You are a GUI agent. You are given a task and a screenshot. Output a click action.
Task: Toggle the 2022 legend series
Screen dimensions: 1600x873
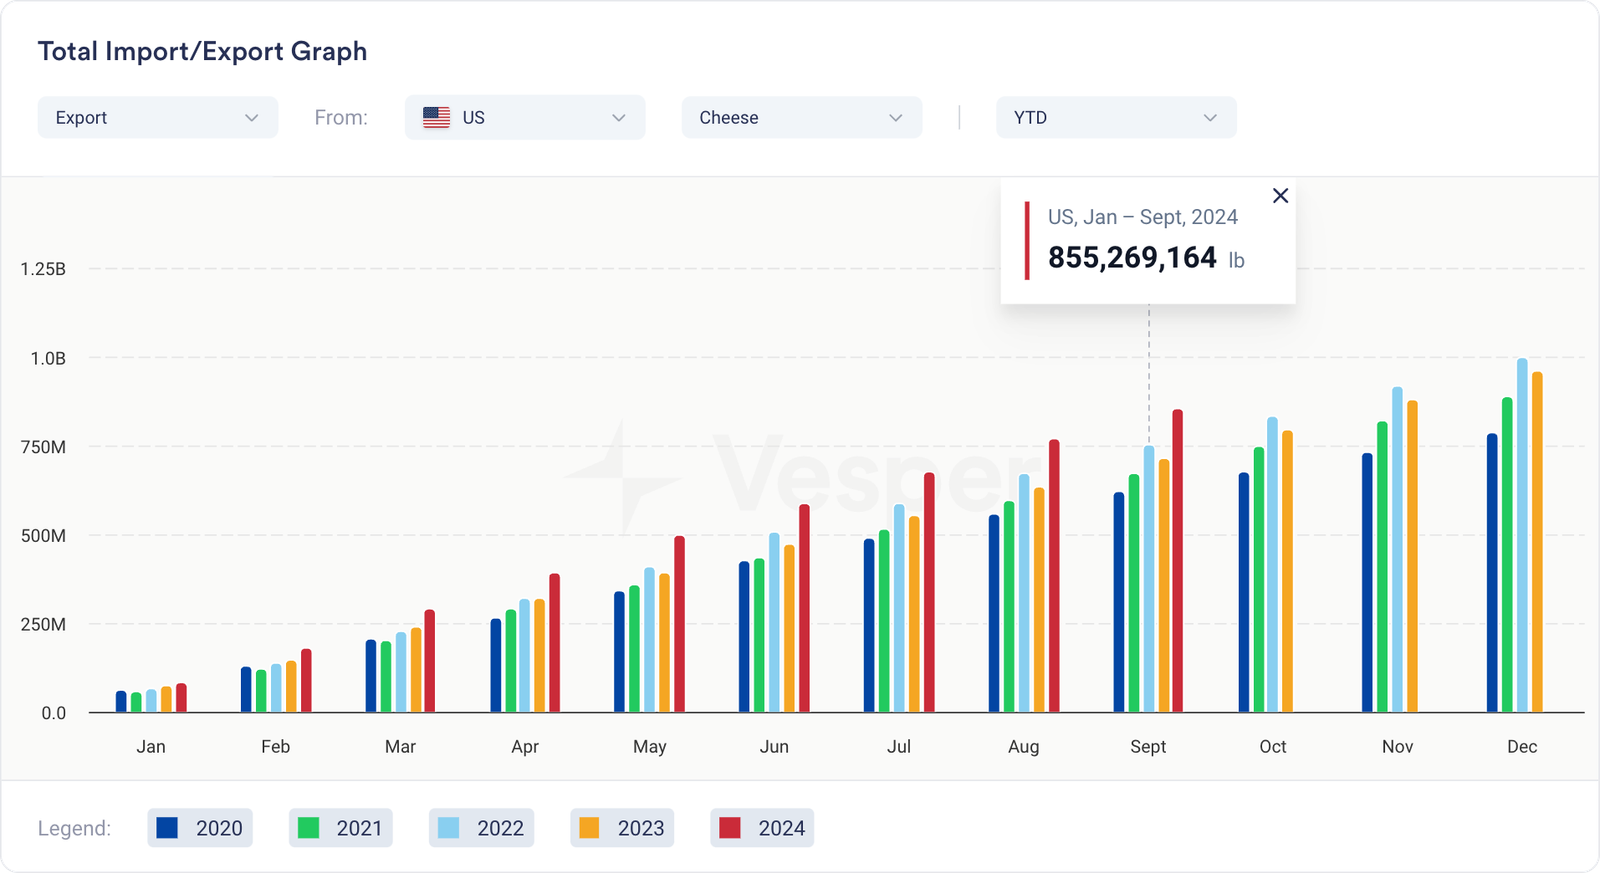pyautogui.click(x=481, y=828)
